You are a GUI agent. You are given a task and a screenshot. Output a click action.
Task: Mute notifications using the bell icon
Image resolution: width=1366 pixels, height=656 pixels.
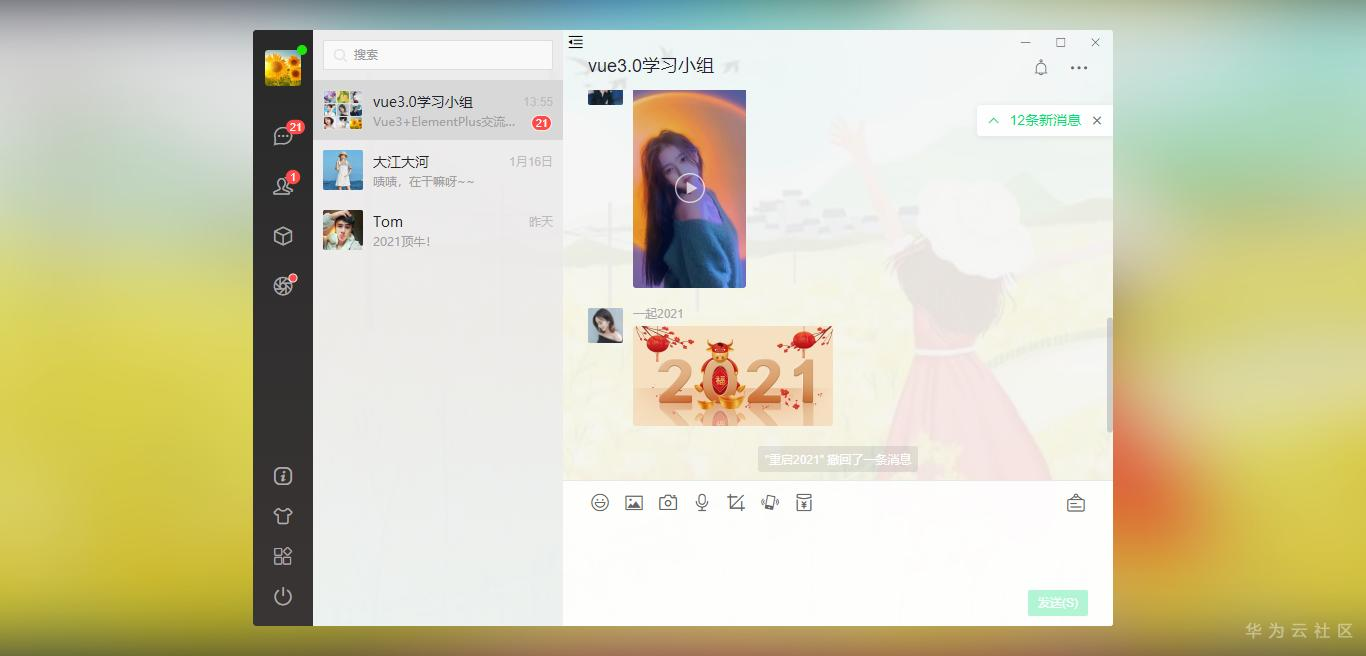coord(1040,68)
